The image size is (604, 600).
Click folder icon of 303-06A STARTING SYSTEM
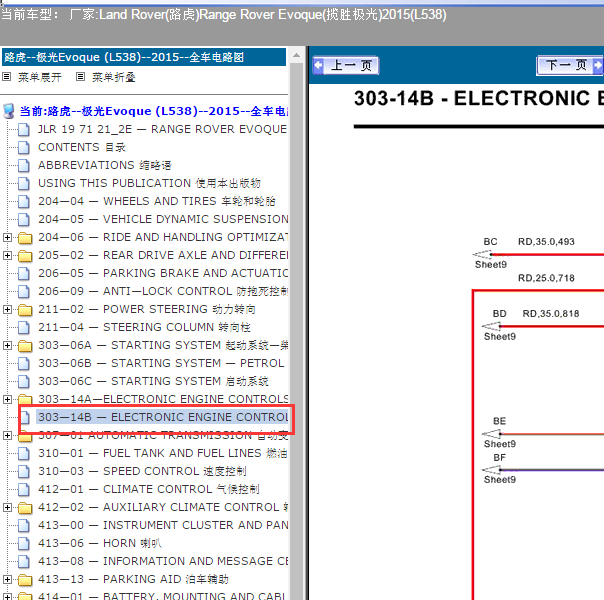click(25, 346)
